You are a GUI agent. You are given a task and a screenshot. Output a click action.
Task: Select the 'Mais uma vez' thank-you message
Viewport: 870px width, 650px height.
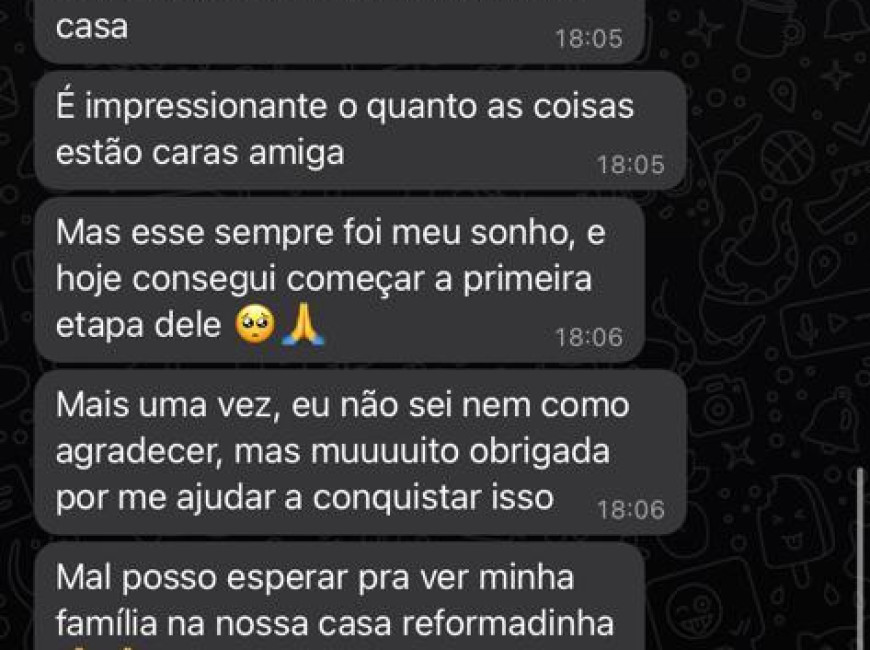tap(360, 452)
